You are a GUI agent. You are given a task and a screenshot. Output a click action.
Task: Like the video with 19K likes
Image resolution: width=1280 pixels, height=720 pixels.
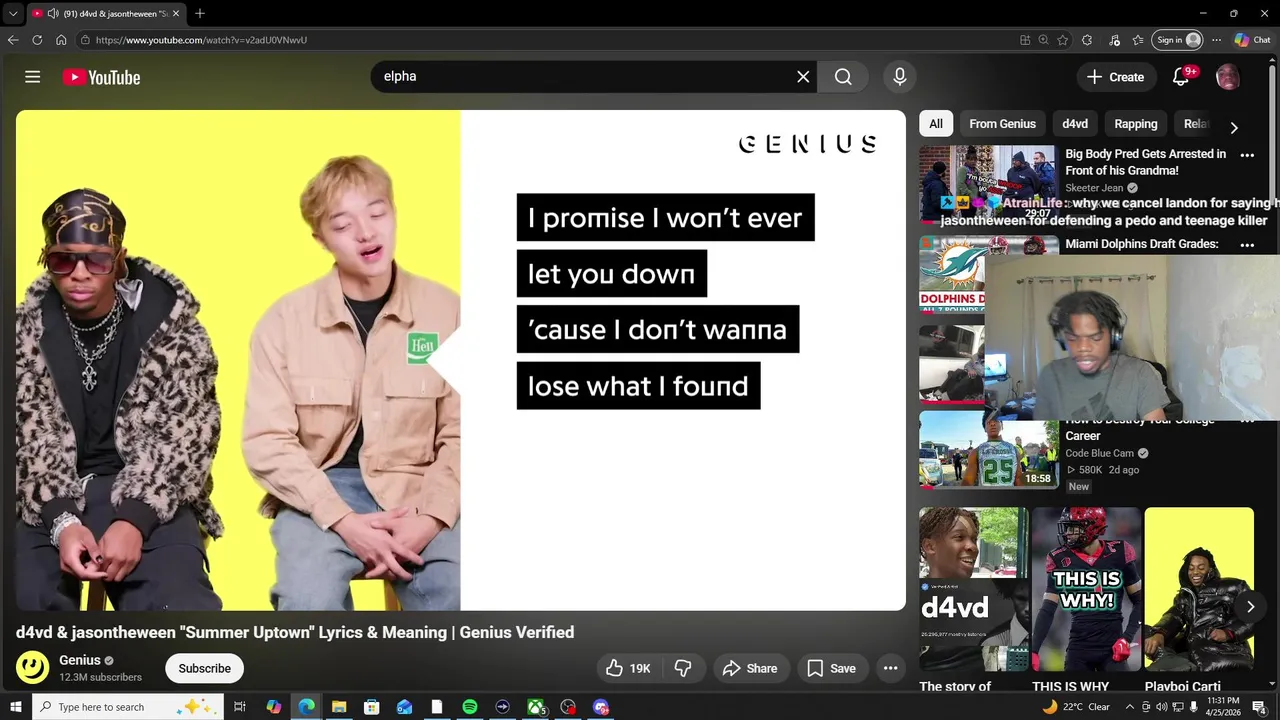628,668
